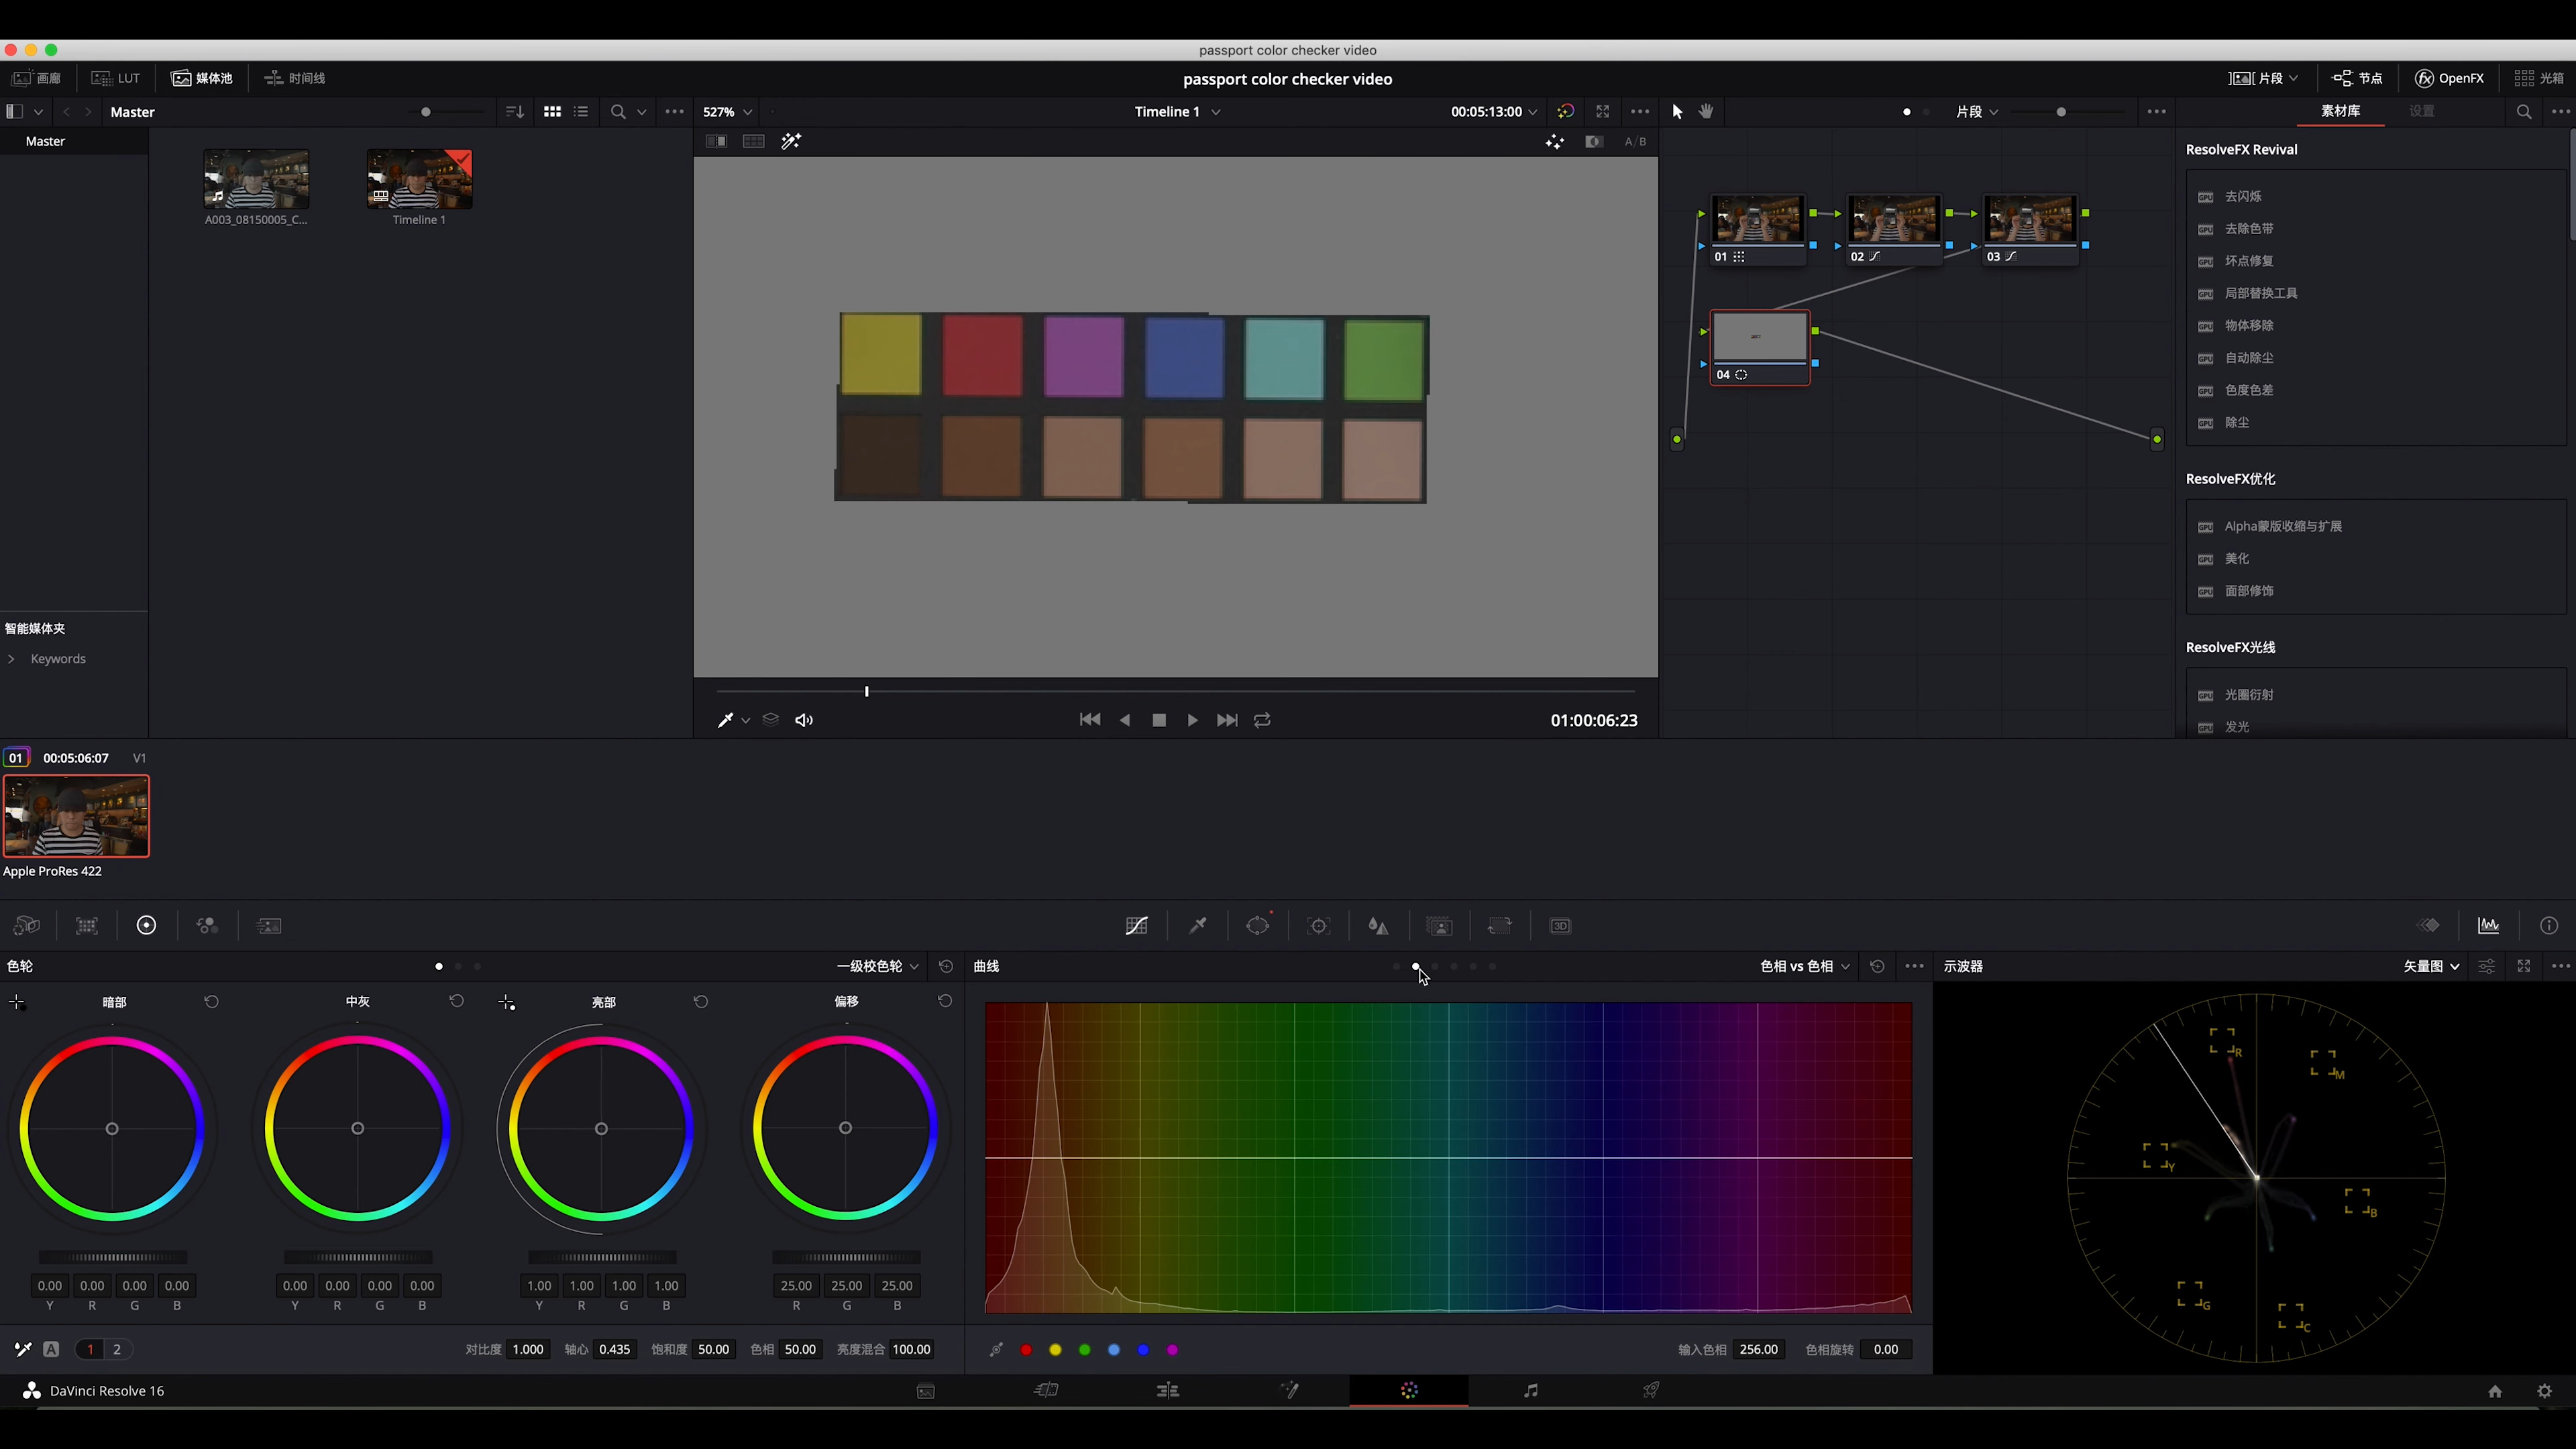The height and width of the screenshot is (1449, 2576).
Task: Toggle auto balance A button
Action: (x=51, y=1349)
